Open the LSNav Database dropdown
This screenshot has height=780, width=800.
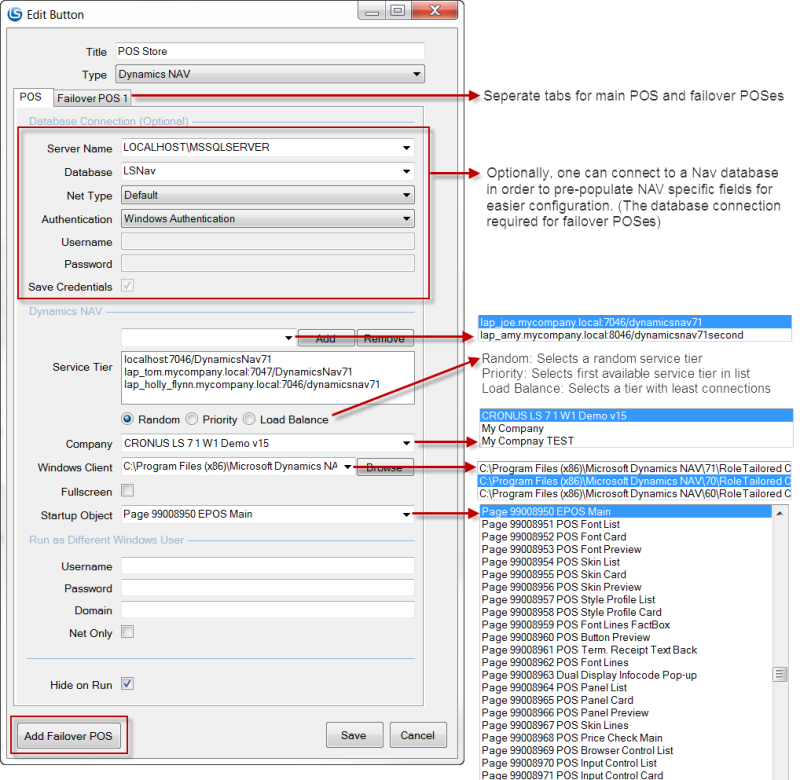point(406,171)
